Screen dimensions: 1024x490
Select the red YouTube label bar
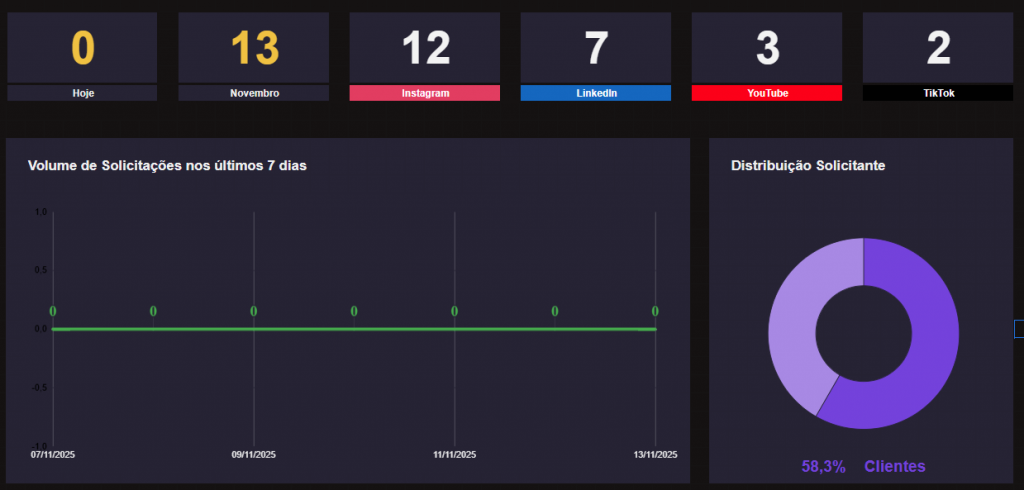[x=766, y=93]
